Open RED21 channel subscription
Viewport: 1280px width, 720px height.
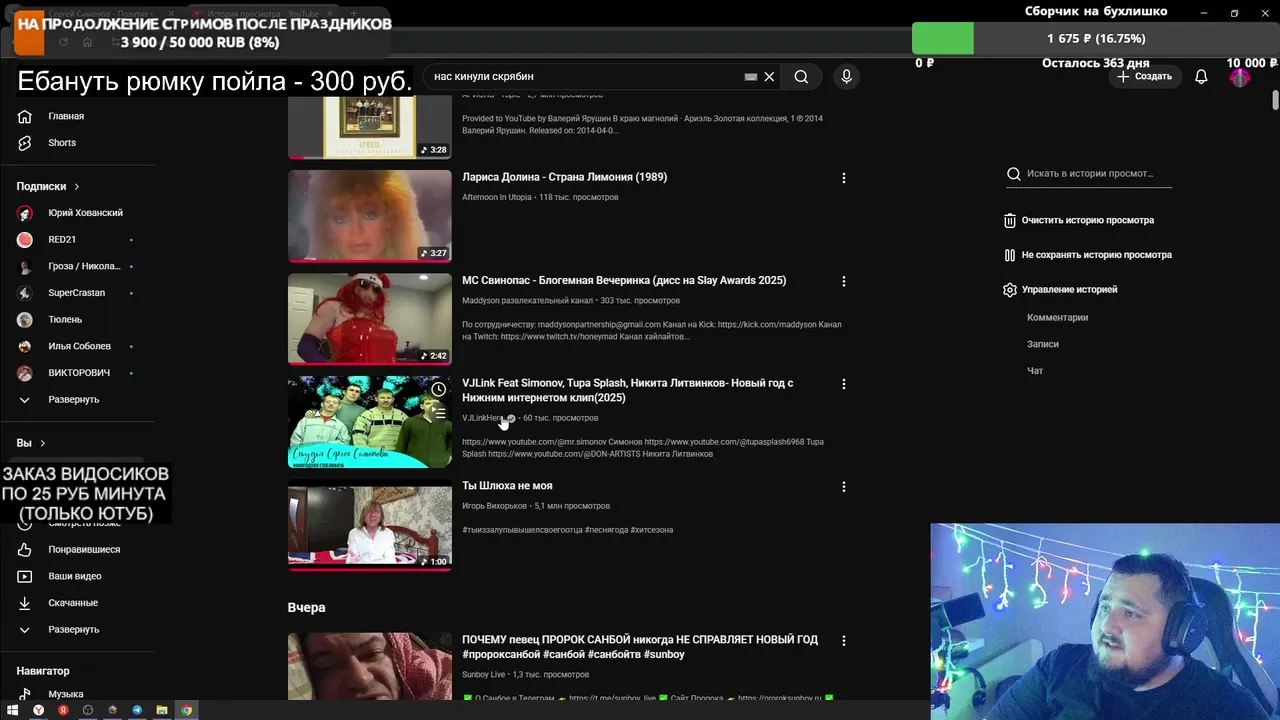click(x=62, y=240)
